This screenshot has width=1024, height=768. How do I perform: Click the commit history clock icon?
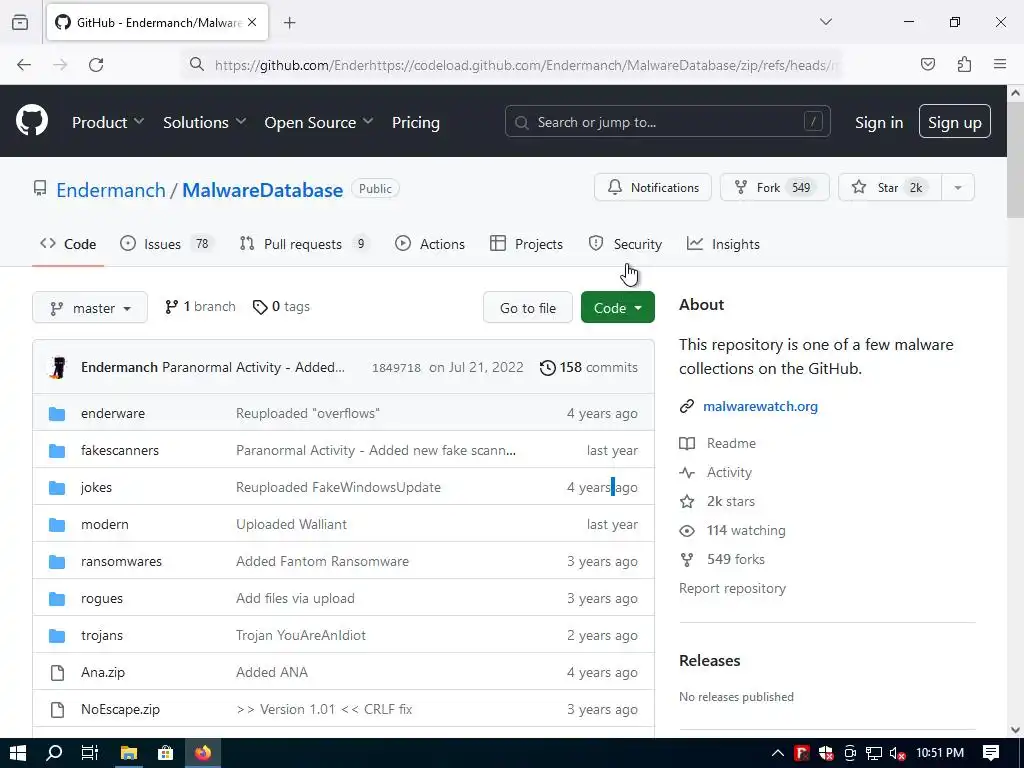click(x=548, y=368)
